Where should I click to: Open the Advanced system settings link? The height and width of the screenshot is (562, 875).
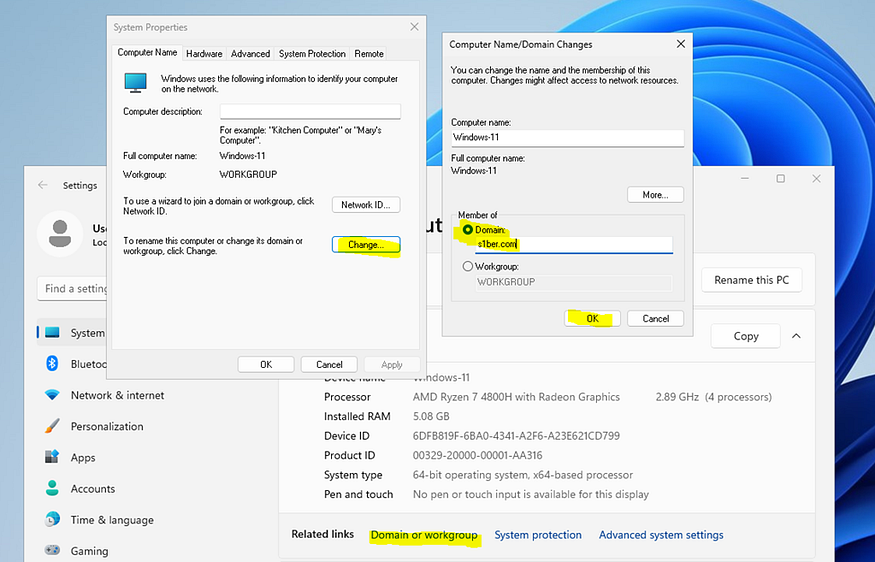point(661,535)
